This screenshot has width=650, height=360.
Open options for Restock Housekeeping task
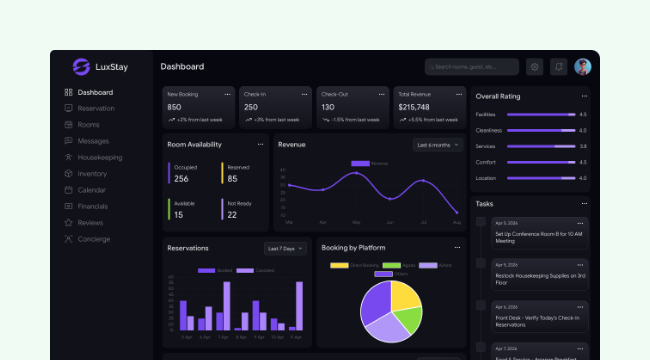tap(580, 265)
